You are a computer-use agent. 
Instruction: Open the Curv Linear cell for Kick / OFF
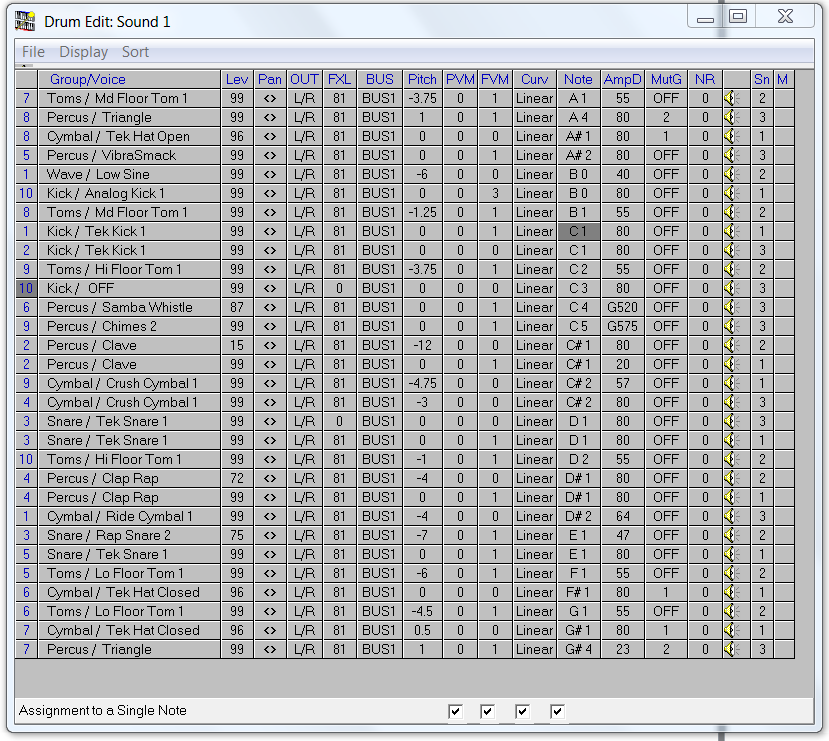point(534,288)
